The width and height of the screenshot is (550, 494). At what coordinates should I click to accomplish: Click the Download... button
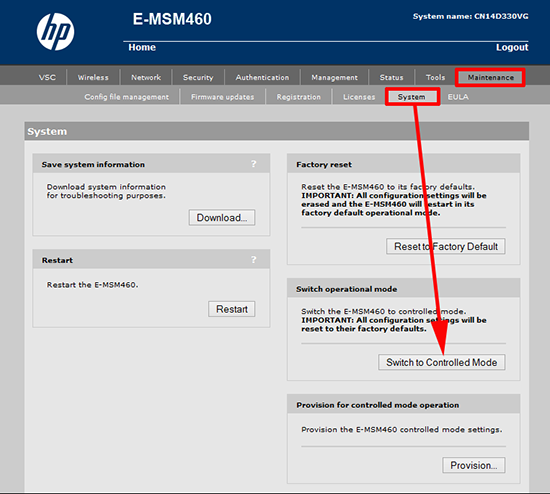(222, 218)
